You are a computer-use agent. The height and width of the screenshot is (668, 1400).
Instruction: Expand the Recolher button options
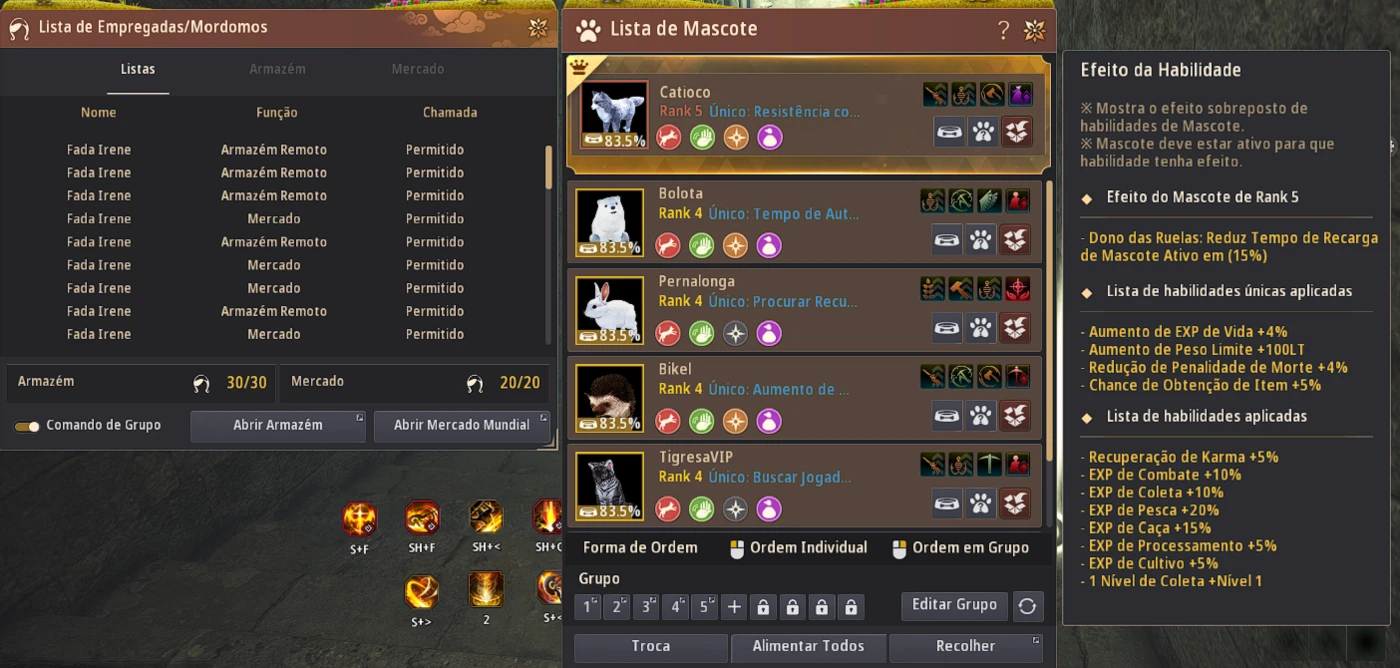1036,639
